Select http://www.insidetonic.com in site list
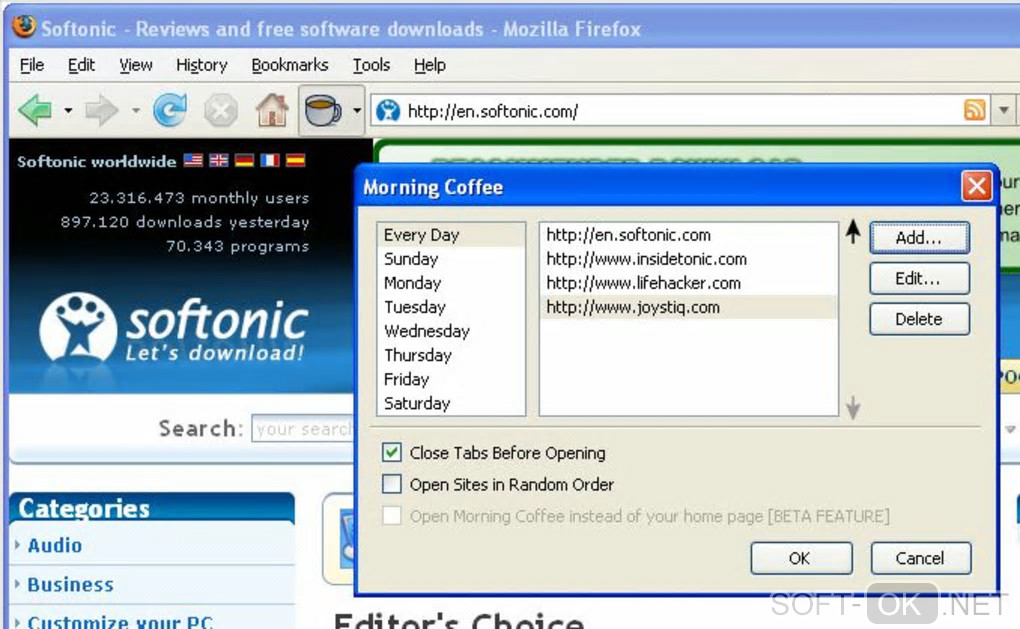This screenshot has height=629, width=1020. [x=689, y=259]
